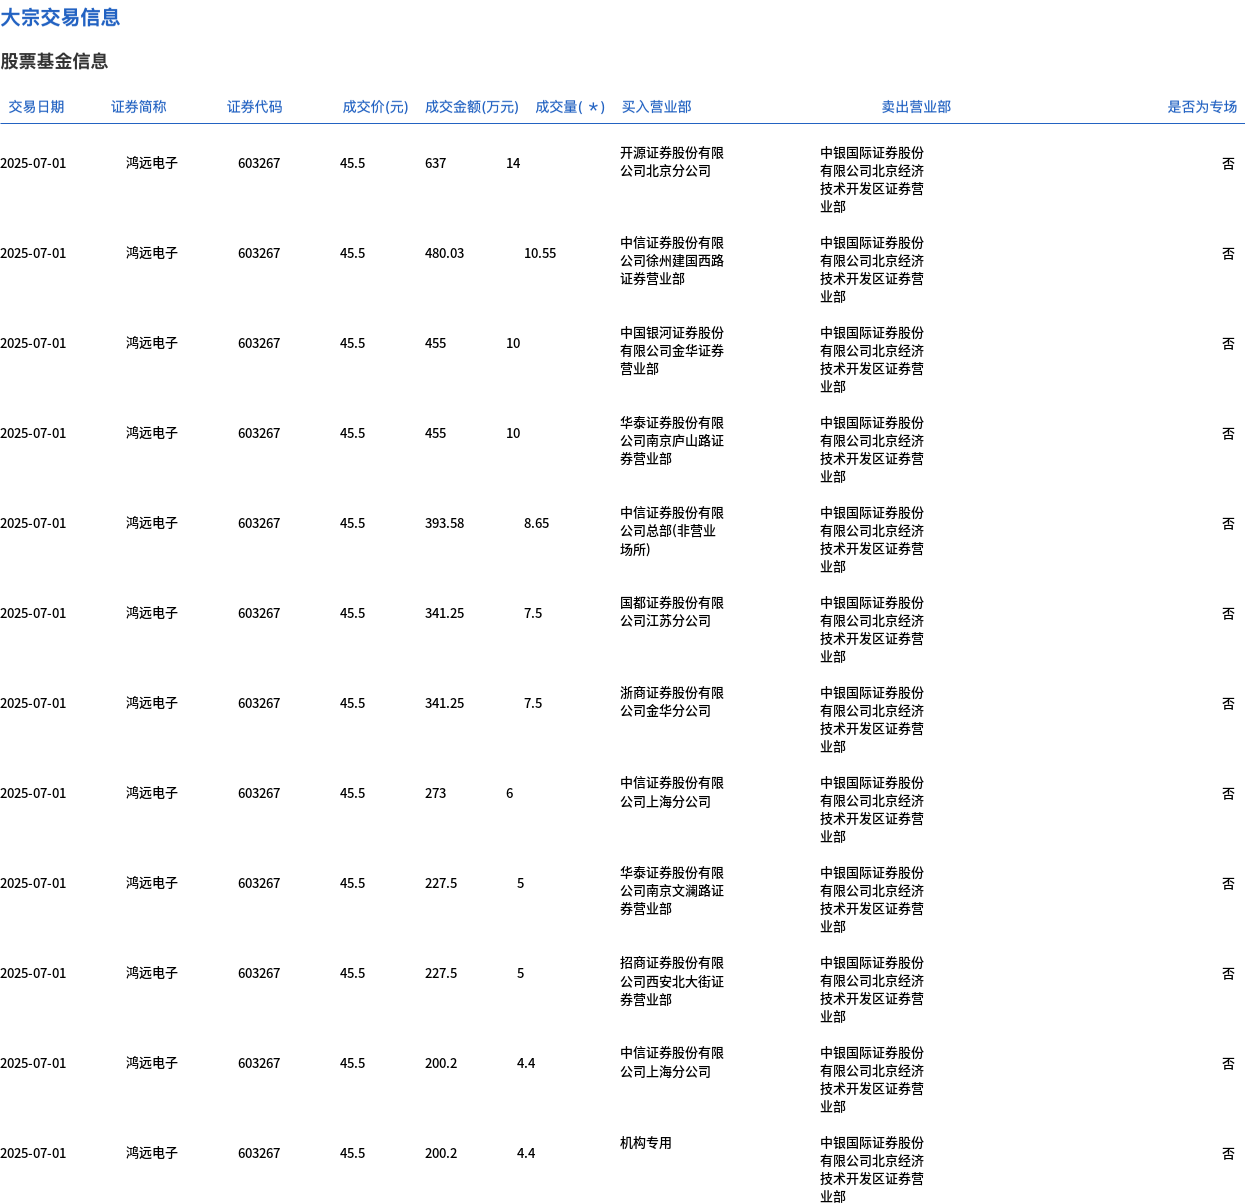Click the 393.58 amount cell
Image resolution: width=1245 pixels, height=1204 pixels.
[444, 524]
